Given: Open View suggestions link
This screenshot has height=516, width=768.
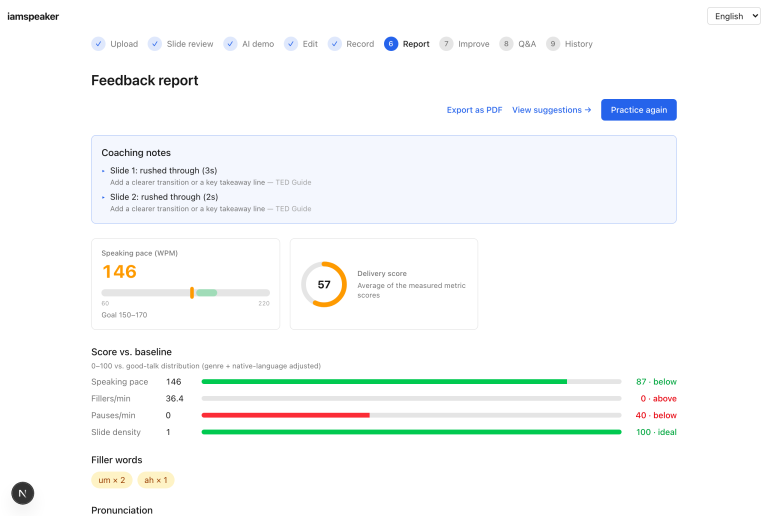Looking at the screenshot, I should click(x=552, y=110).
